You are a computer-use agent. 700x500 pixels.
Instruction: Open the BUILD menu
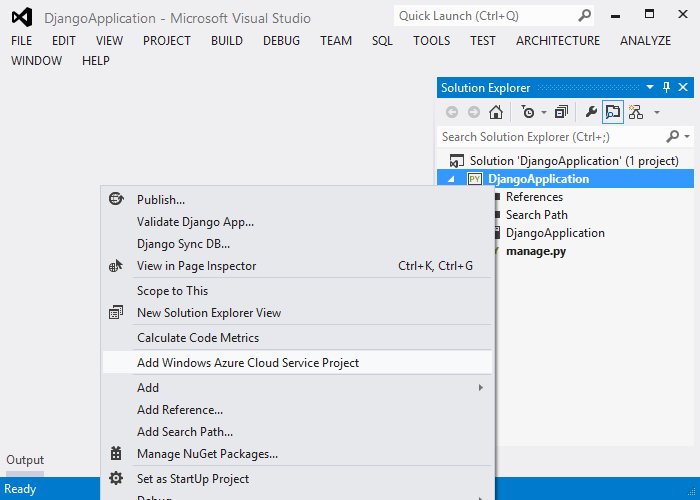(227, 41)
